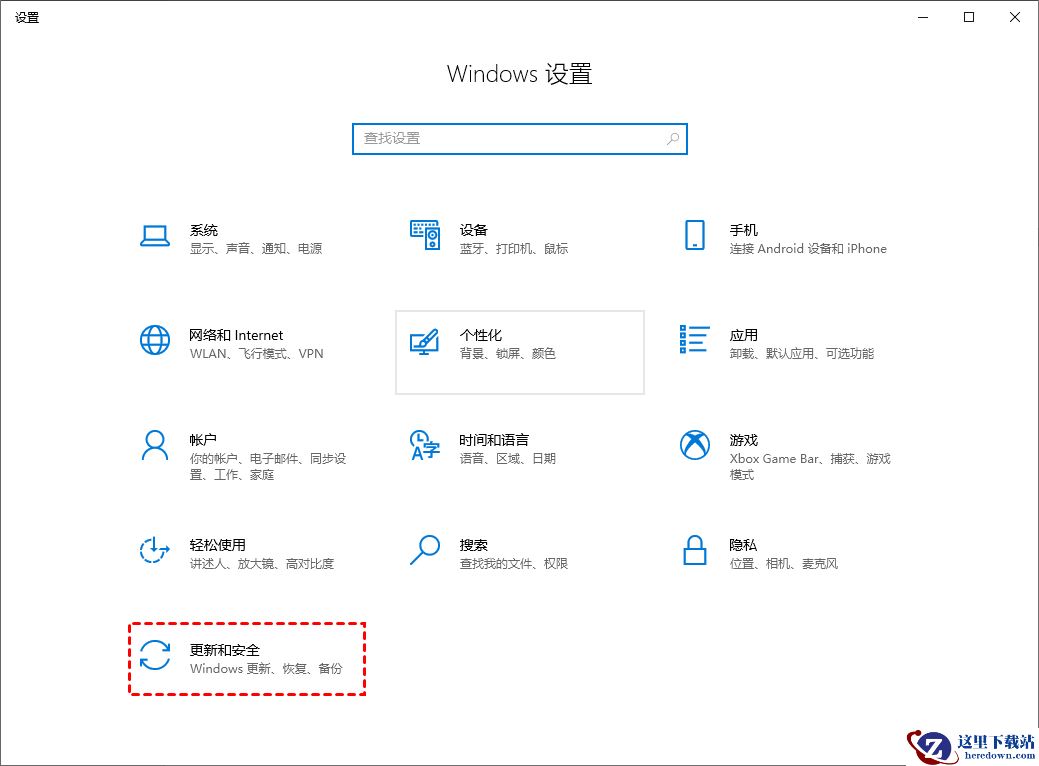Click the search magnifier in the 查找设置 box

click(x=673, y=138)
